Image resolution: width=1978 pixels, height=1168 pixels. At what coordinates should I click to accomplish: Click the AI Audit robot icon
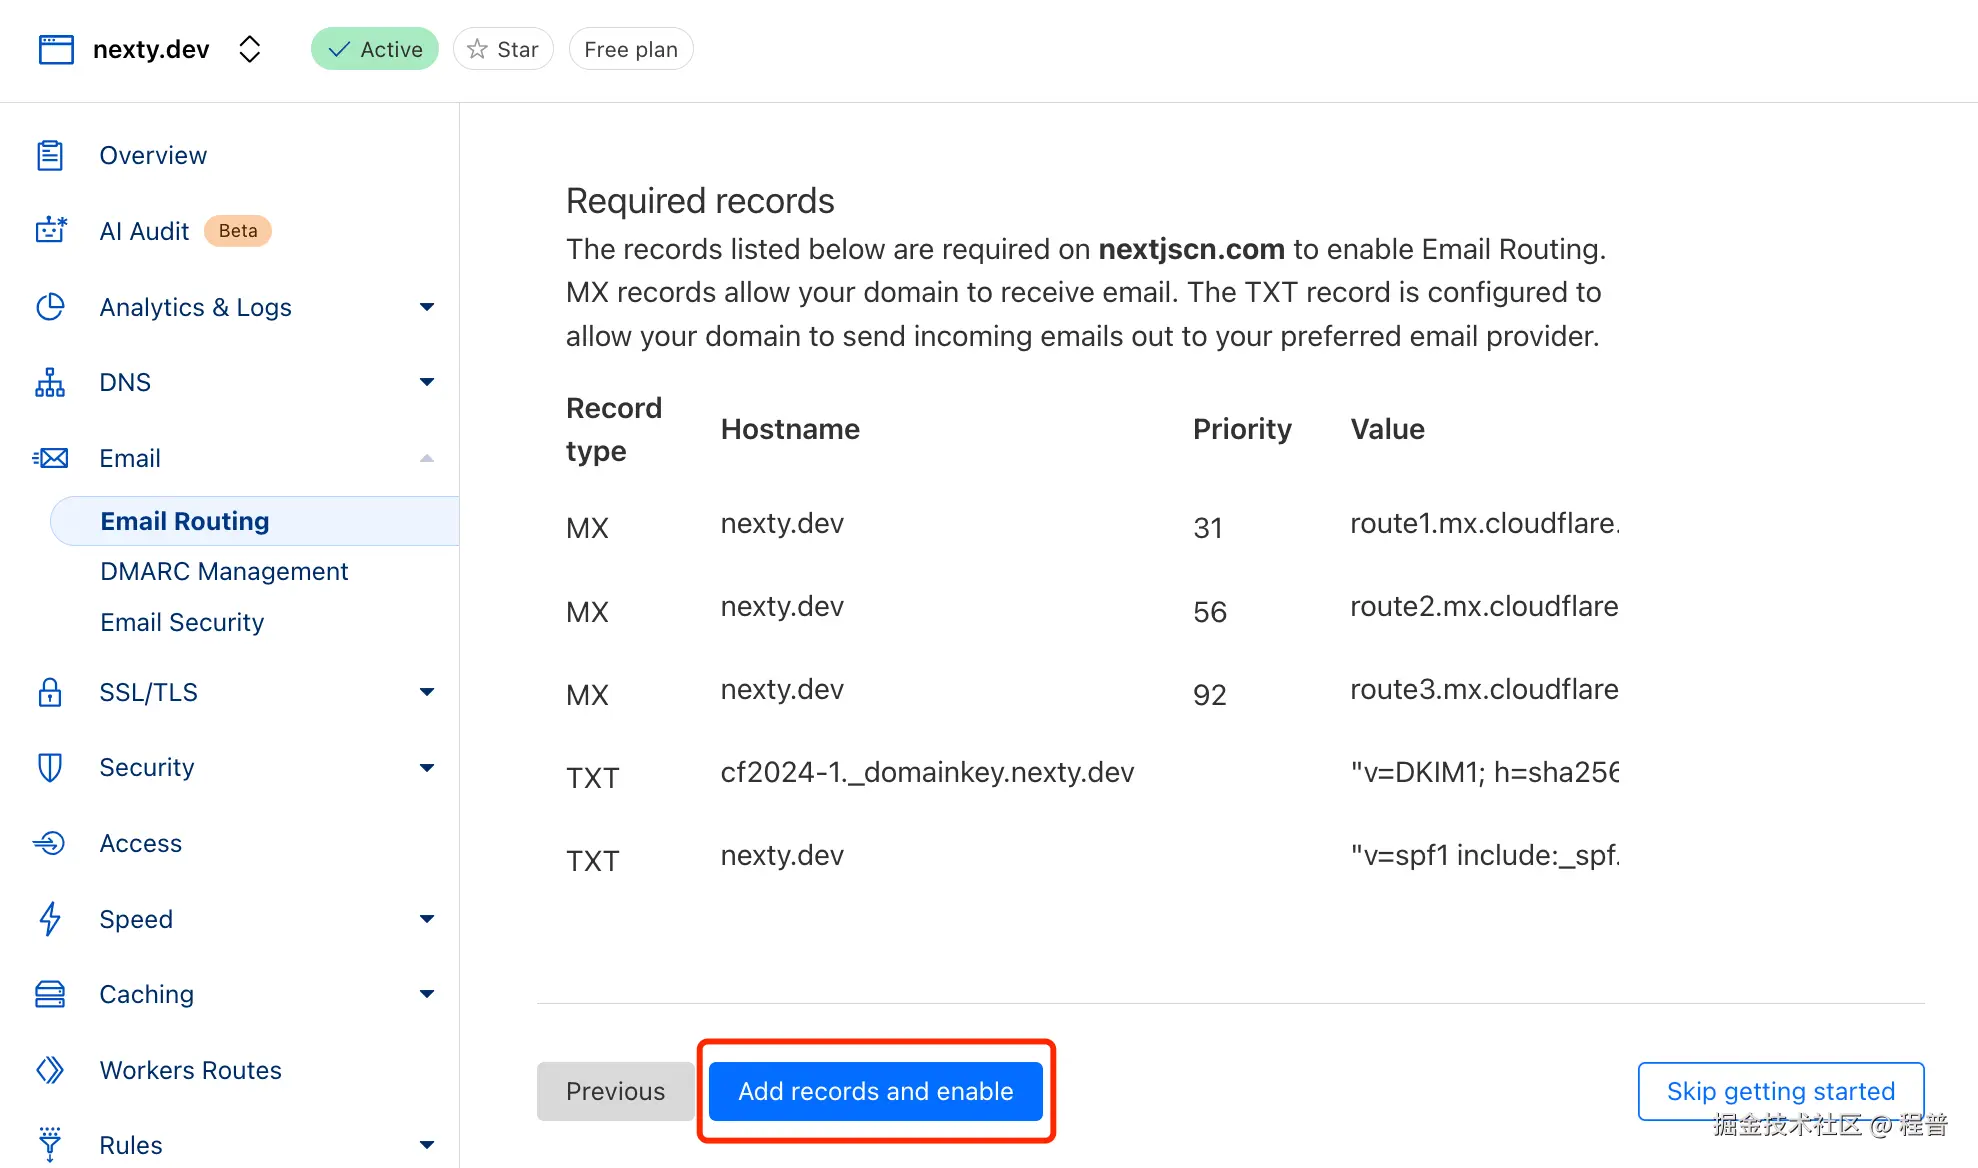pyautogui.click(x=50, y=231)
